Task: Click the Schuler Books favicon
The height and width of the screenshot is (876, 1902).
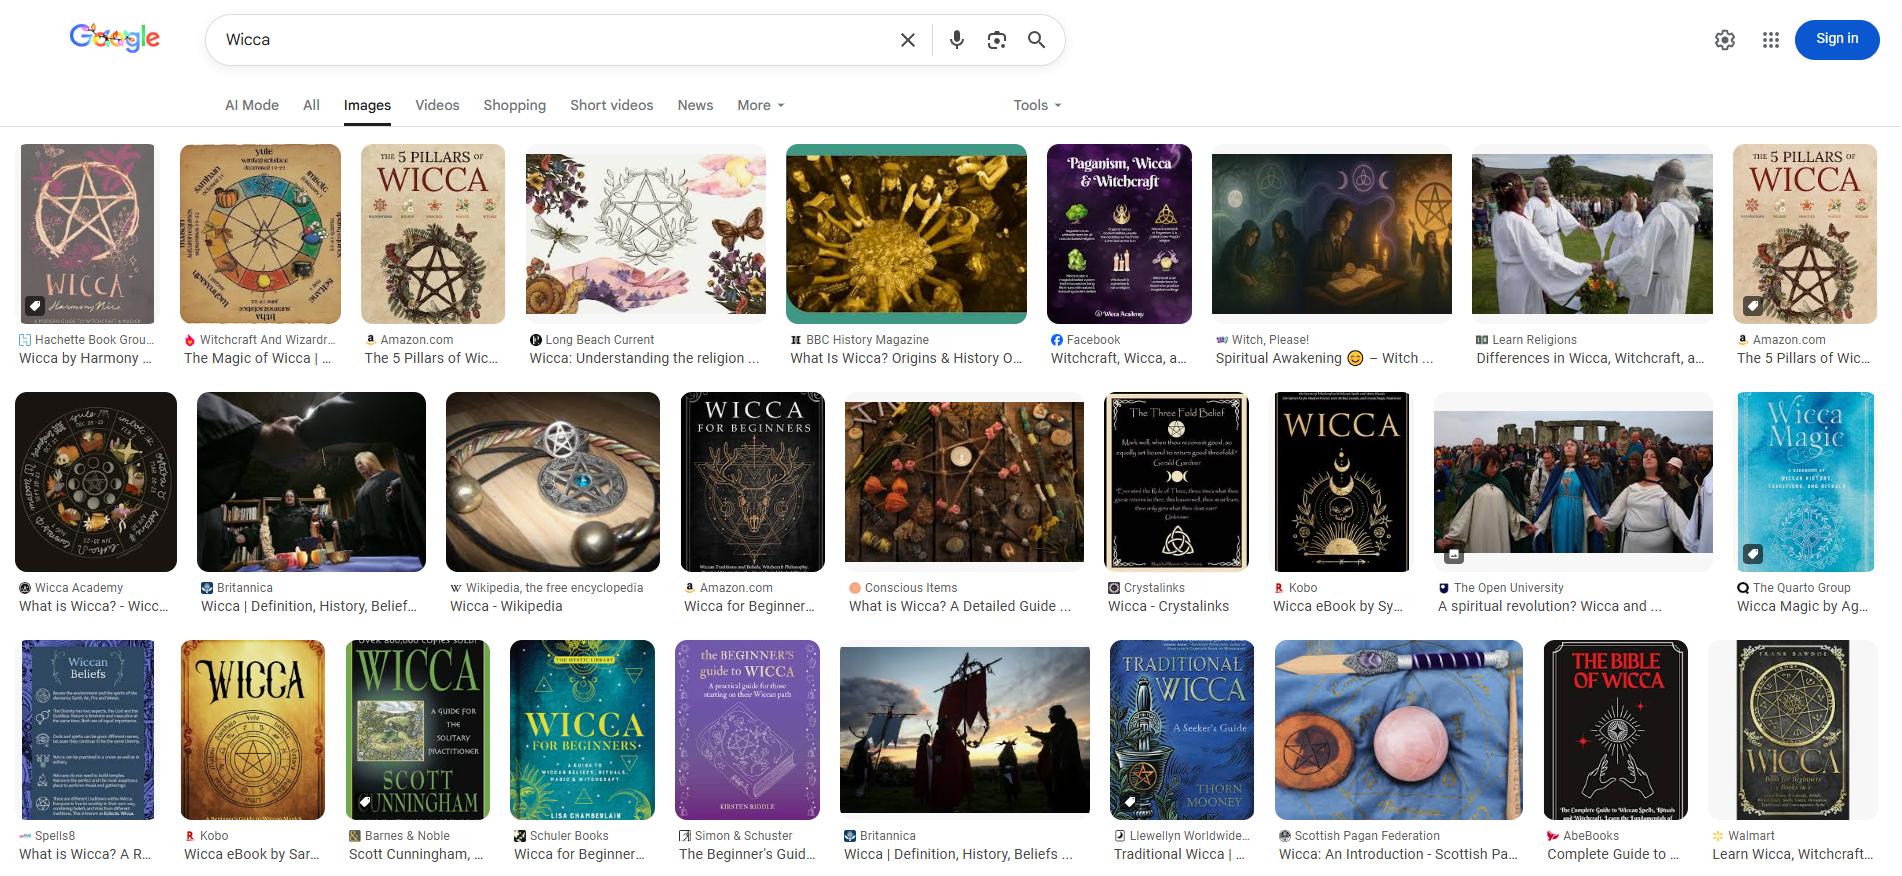Action: pyautogui.click(x=520, y=836)
